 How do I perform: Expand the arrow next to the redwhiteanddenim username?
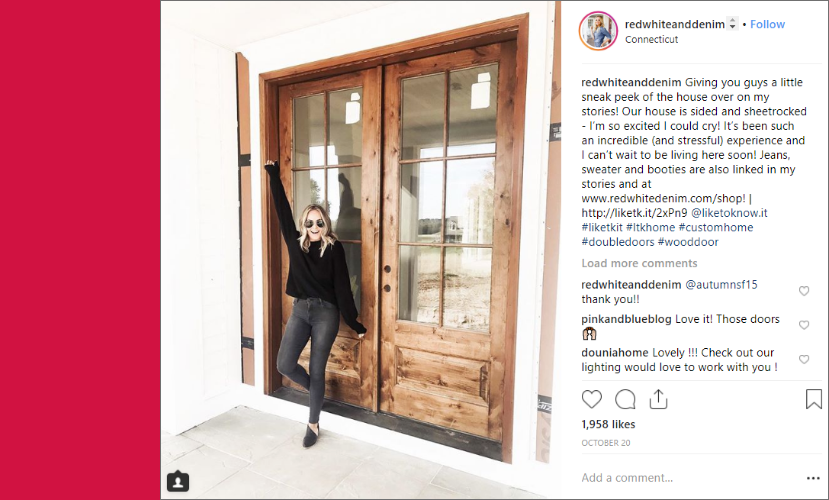[x=732, y=24]
